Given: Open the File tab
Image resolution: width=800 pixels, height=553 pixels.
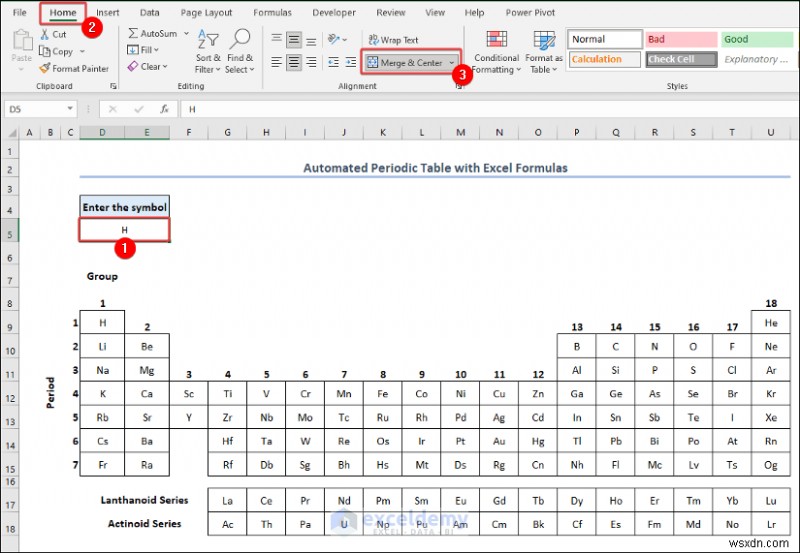Looking at the screenshot, I should (19, 13).
